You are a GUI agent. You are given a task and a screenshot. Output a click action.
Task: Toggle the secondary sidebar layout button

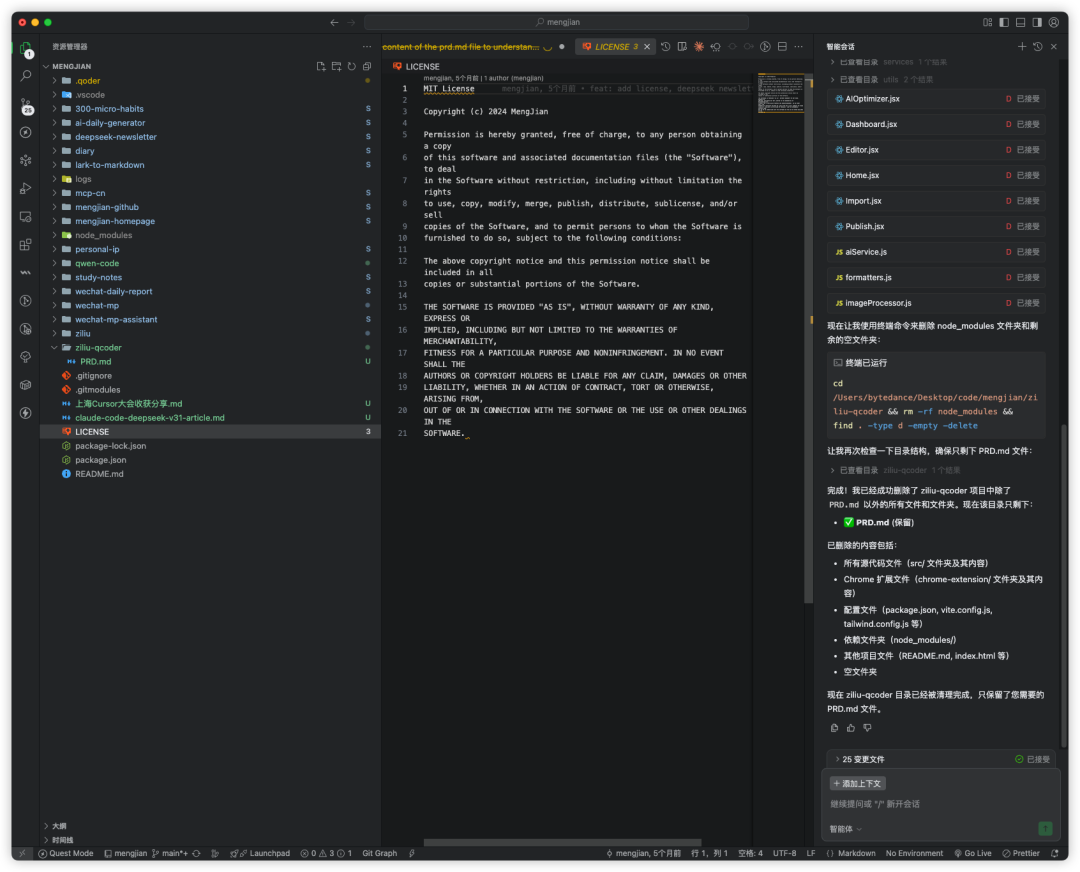[x=1037, y=22]
